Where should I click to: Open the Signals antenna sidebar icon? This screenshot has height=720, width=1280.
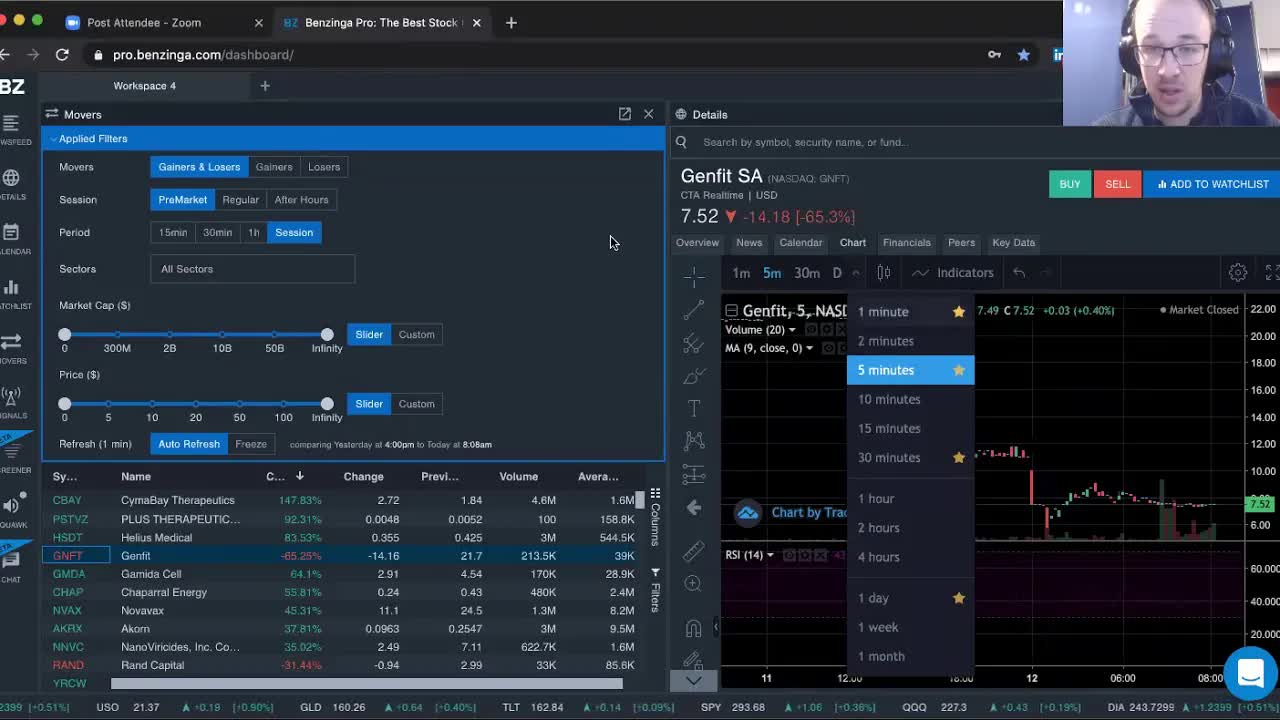[x=11, y=396]
